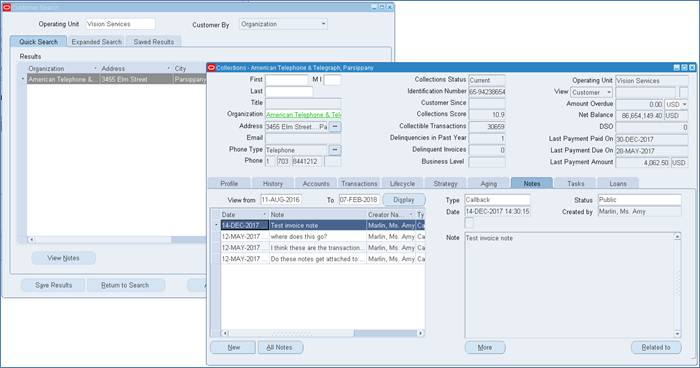Click scroll-down arrow in Note text area
This screenshot has height=368, width=700.
[677, 334]
